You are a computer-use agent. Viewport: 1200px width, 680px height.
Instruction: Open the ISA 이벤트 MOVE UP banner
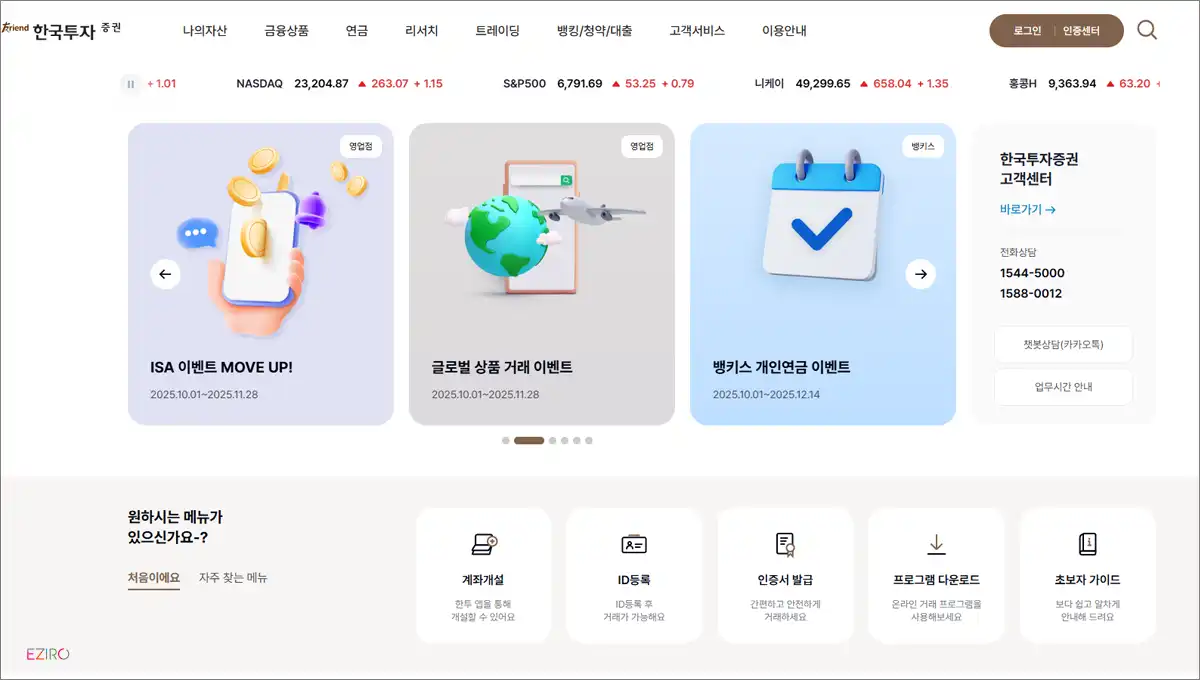pyautogui.click(x=261, y=274)
